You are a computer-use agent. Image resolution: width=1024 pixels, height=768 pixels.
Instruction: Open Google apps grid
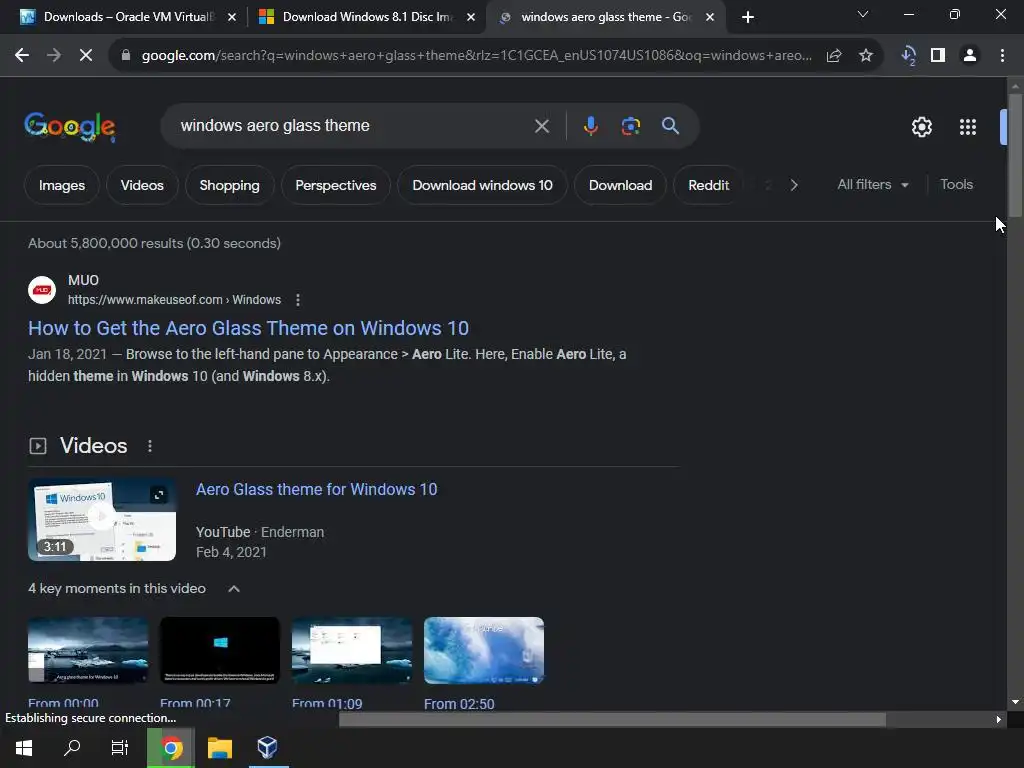[x=968, y=127]
